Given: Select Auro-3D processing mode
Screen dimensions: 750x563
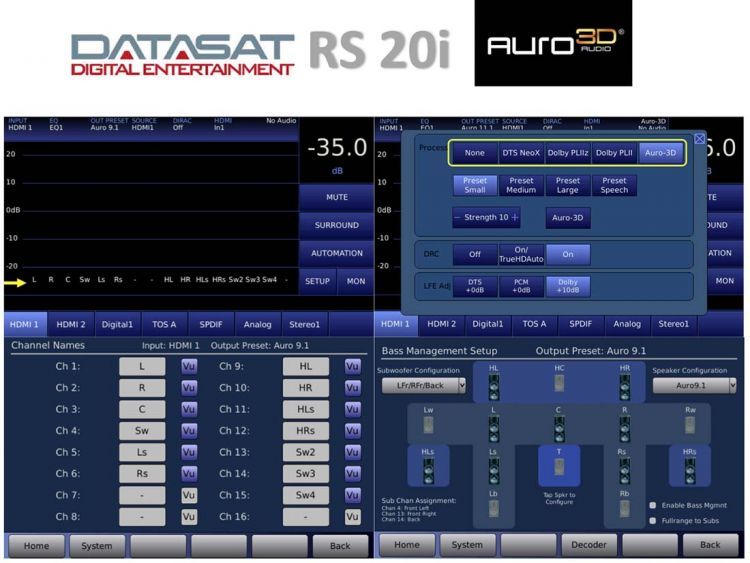Looking at the screenshot, I should point(661,153).
